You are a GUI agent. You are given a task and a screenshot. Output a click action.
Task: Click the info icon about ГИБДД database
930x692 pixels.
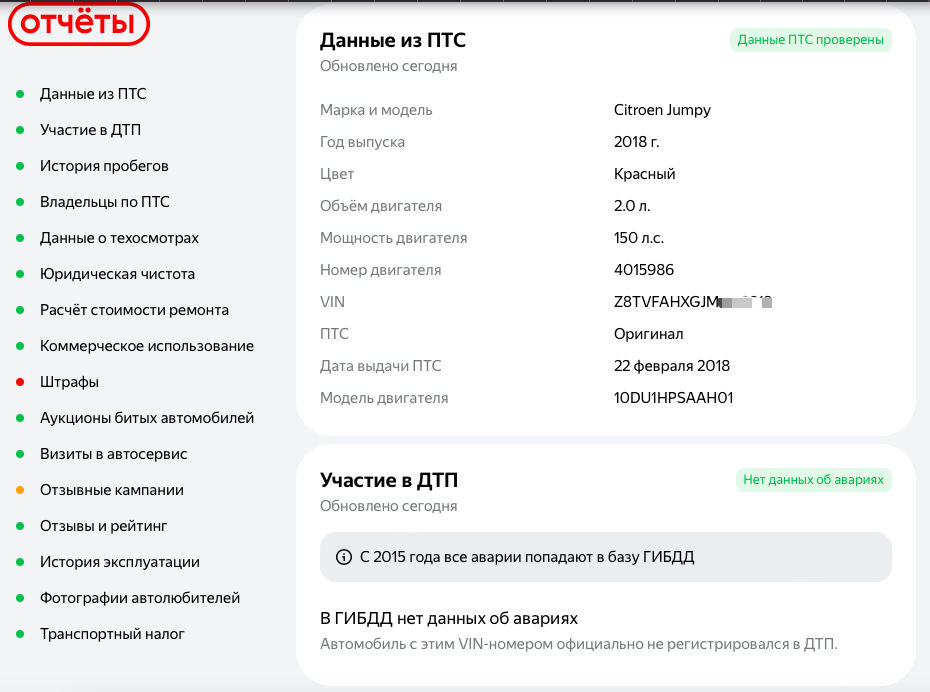[342, 557]
